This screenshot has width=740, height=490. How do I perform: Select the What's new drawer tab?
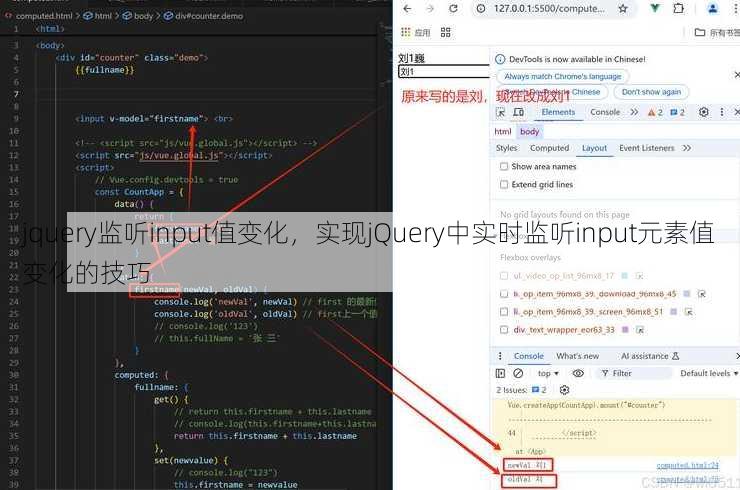pos(577,356)
